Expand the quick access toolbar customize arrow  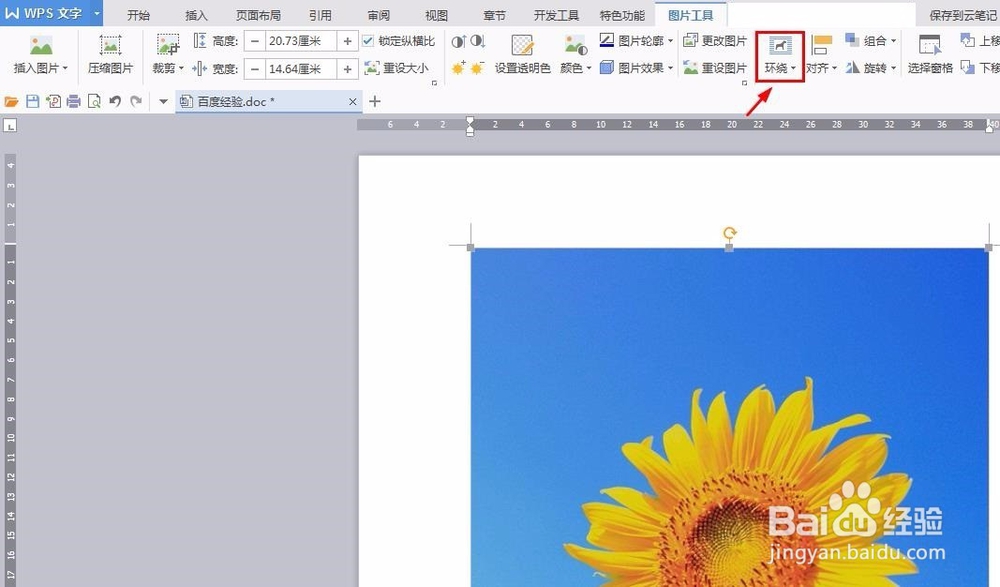click(x=163, y=101)
